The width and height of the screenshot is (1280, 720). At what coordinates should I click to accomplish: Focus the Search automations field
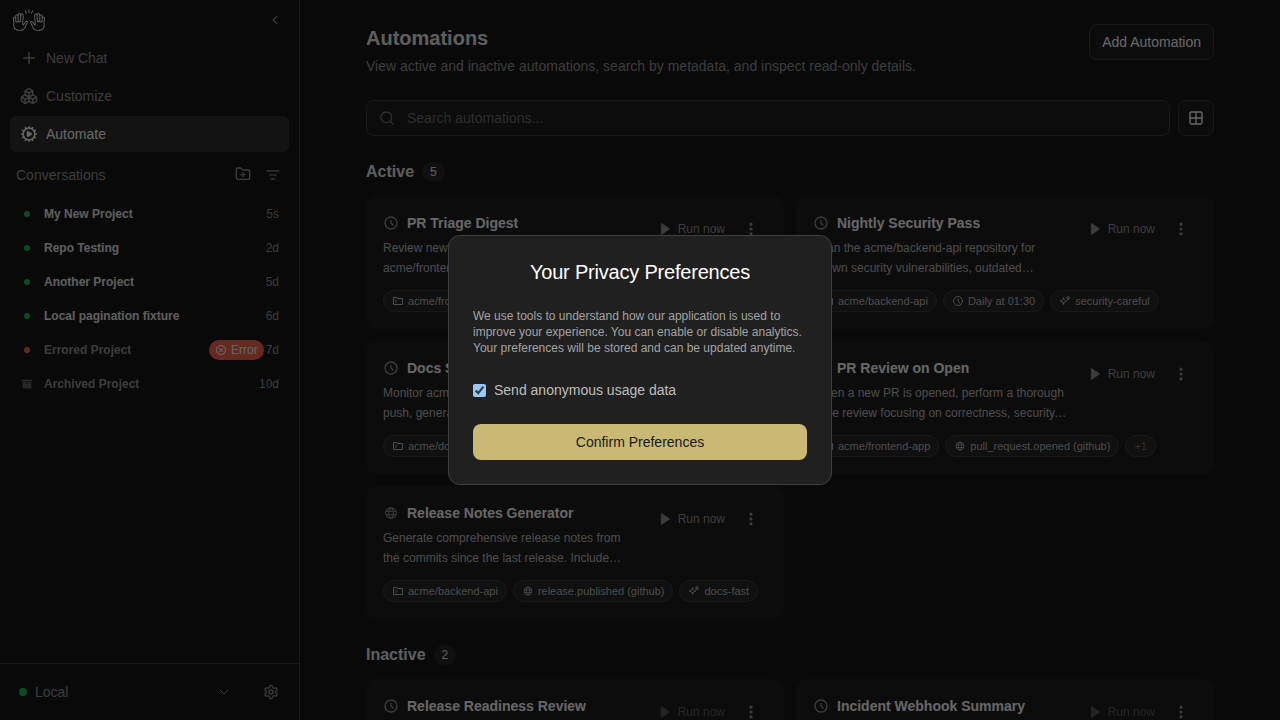click(x=767, y=118)
